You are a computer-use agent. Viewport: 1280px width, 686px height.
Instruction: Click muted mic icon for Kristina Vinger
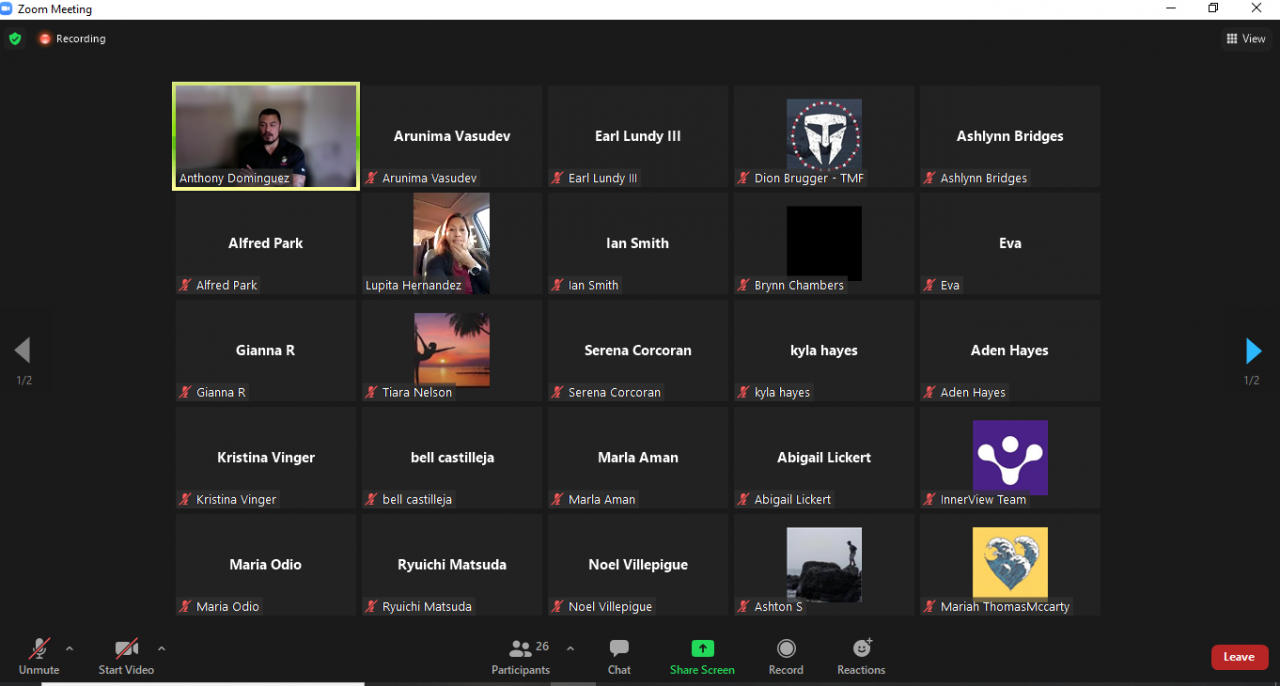pyautogui.click(x=185, y=499)
